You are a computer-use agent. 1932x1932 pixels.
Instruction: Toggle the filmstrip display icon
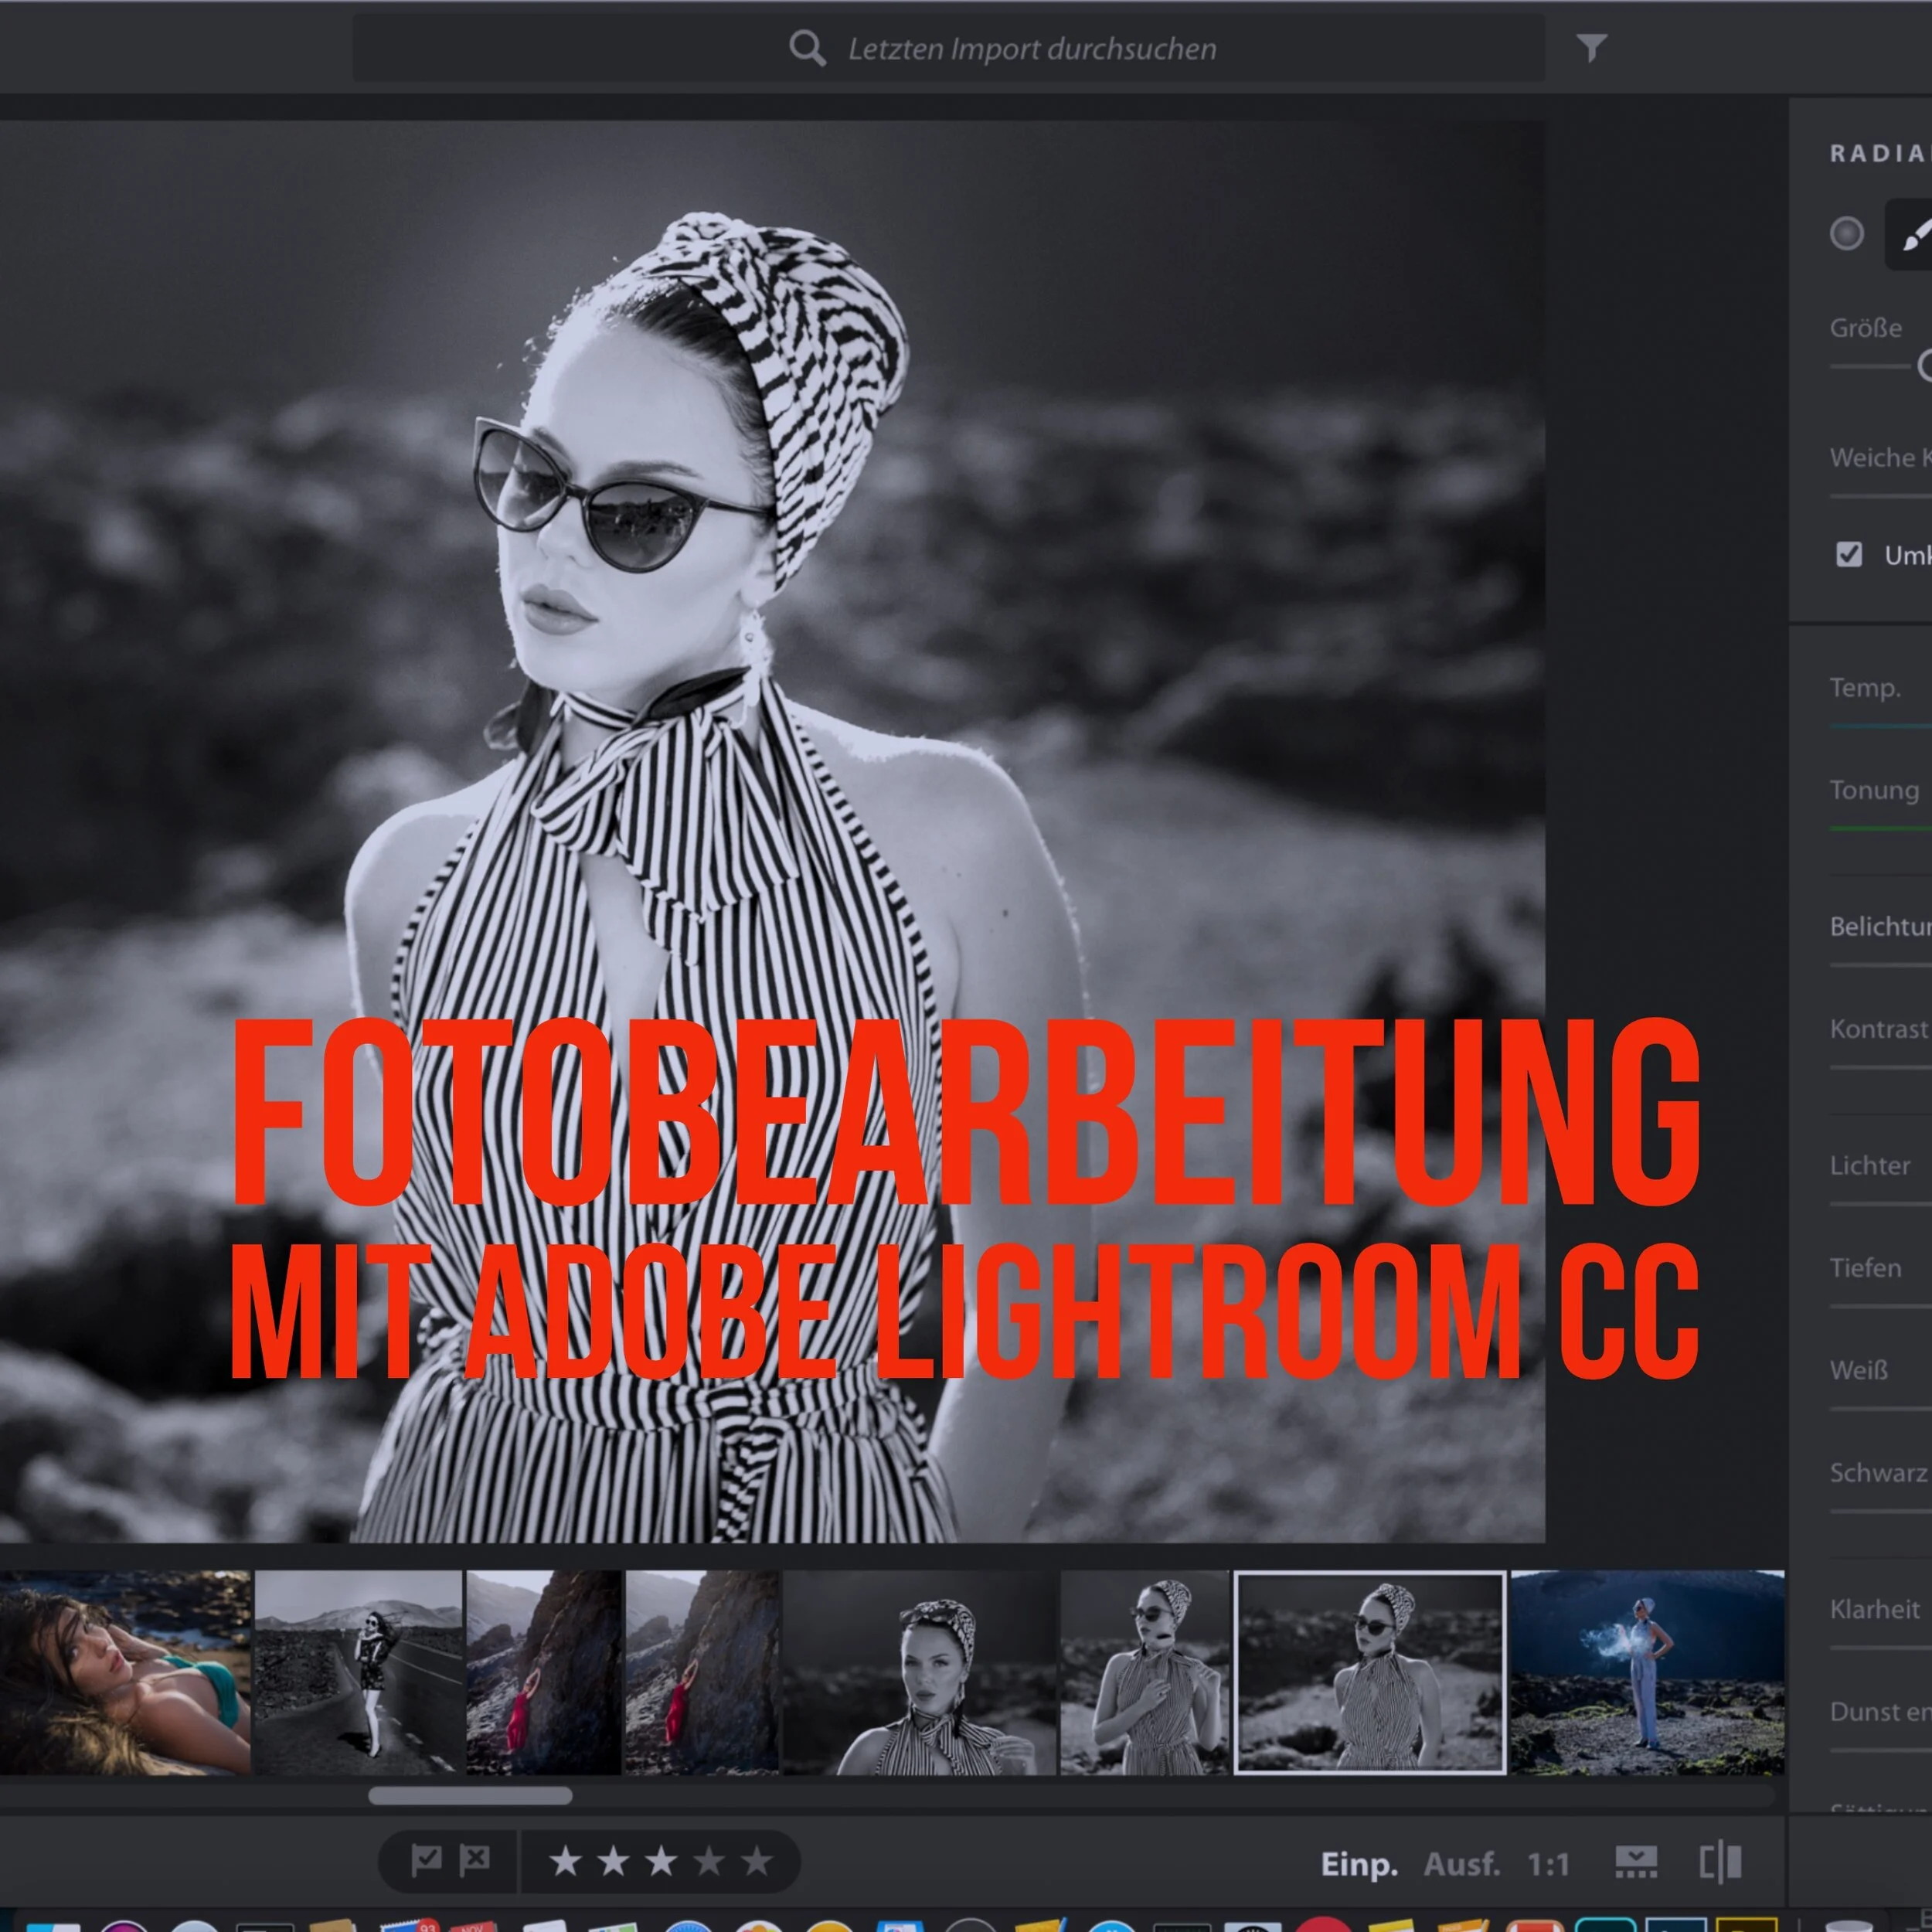[1636, 1862]
